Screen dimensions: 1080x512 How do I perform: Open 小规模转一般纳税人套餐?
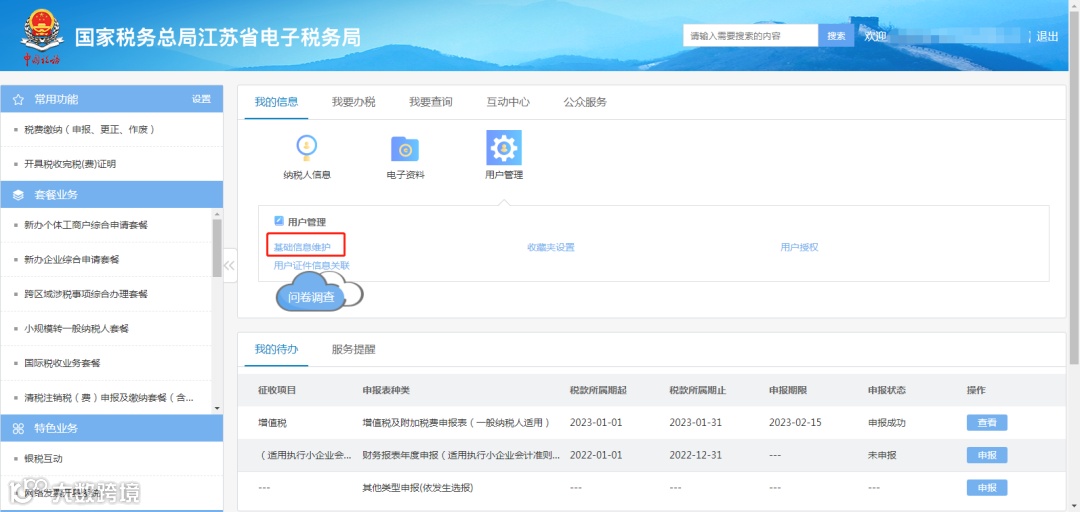(76, 328)
